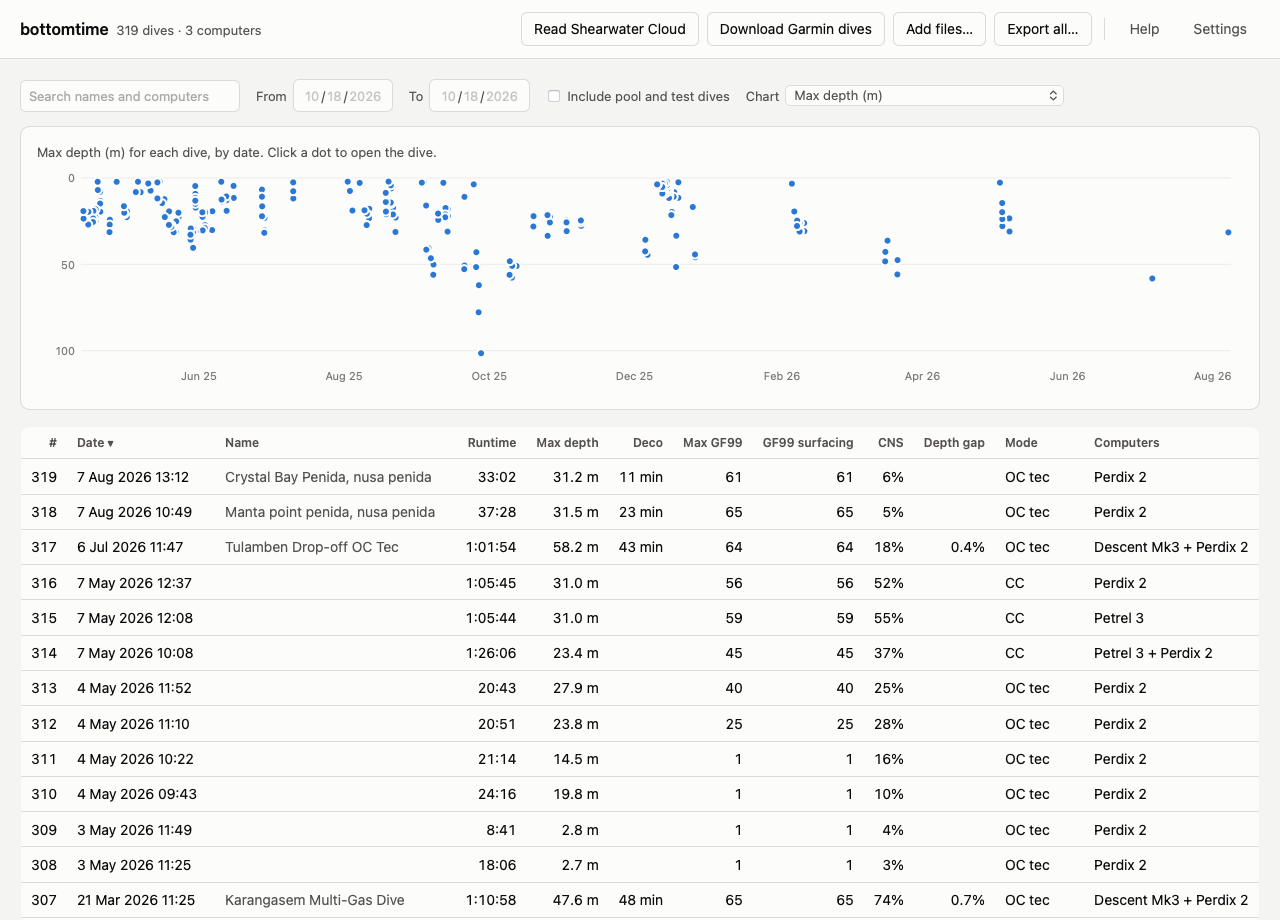Click the From date field
This screenshot has width=1280, height=920.
pos(343,96)
